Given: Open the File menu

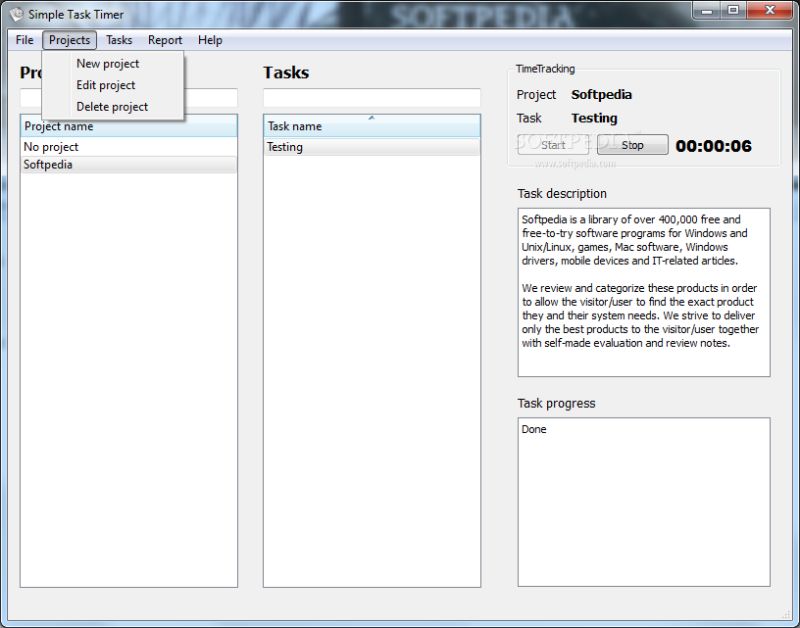Looking at the screenshot, I should tap(23, 40).
